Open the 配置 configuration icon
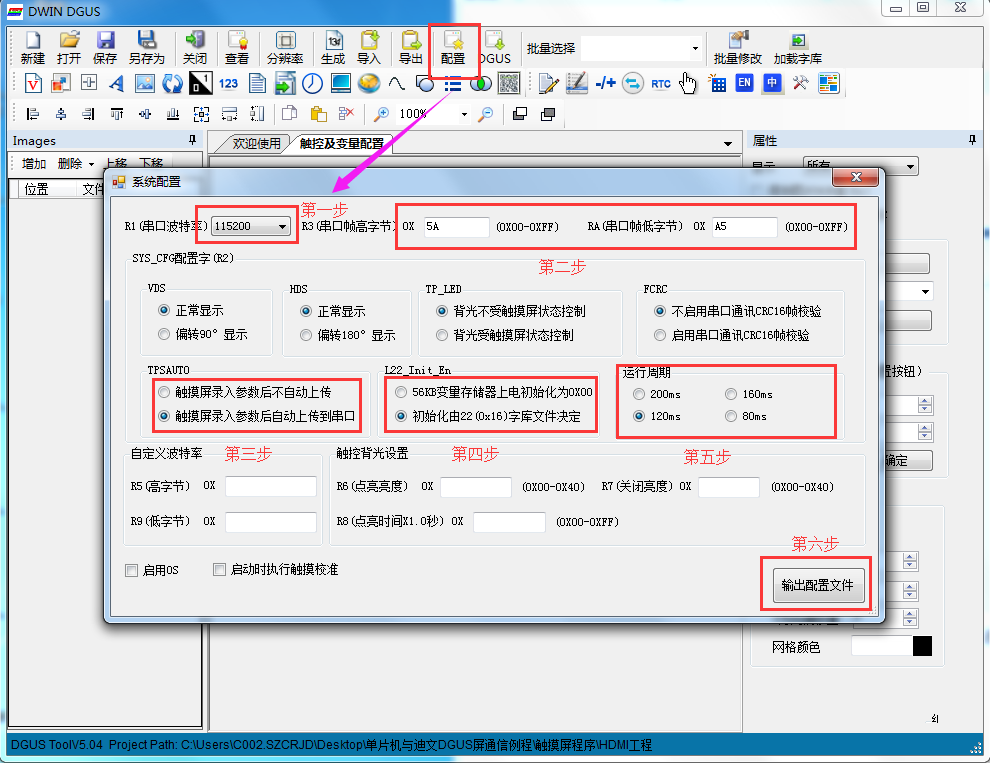 click(x=453, y=47)
